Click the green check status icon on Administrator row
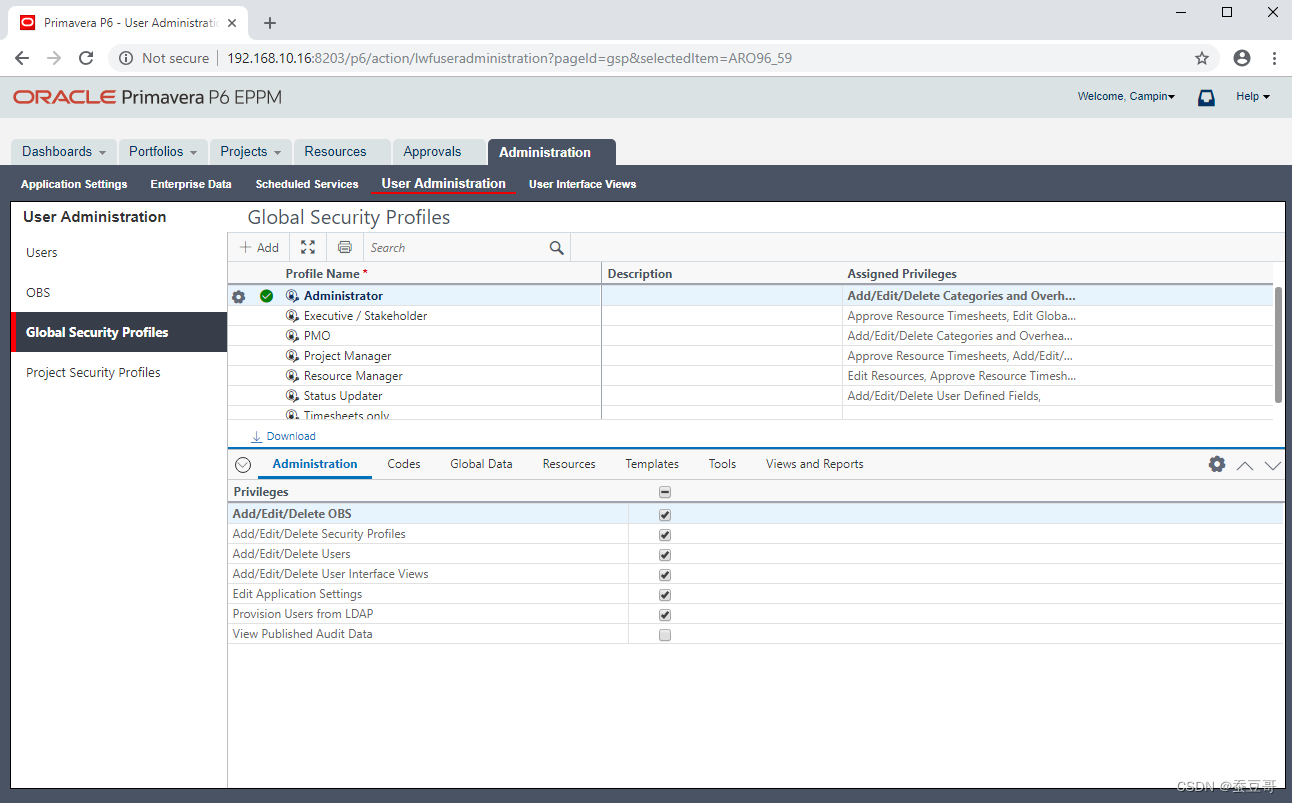Image resolution: width=1292 pixels, height=803 pixels. coord(266,296)
